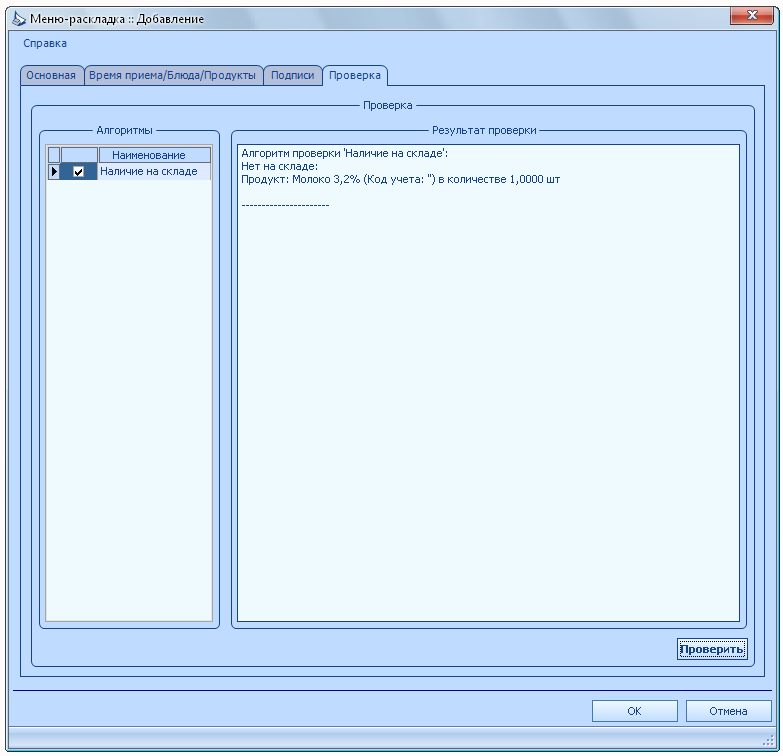783x756 pixels.
Task: Click the application icon in title bar
Action: (x=19, y=19)
